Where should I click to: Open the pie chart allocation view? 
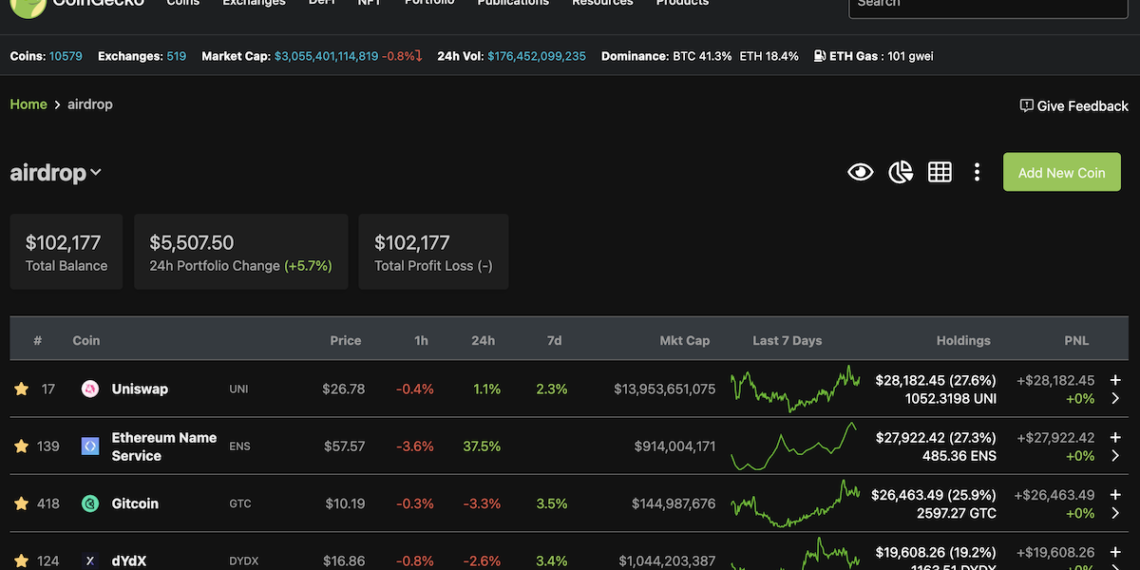(x=900, y=172)
